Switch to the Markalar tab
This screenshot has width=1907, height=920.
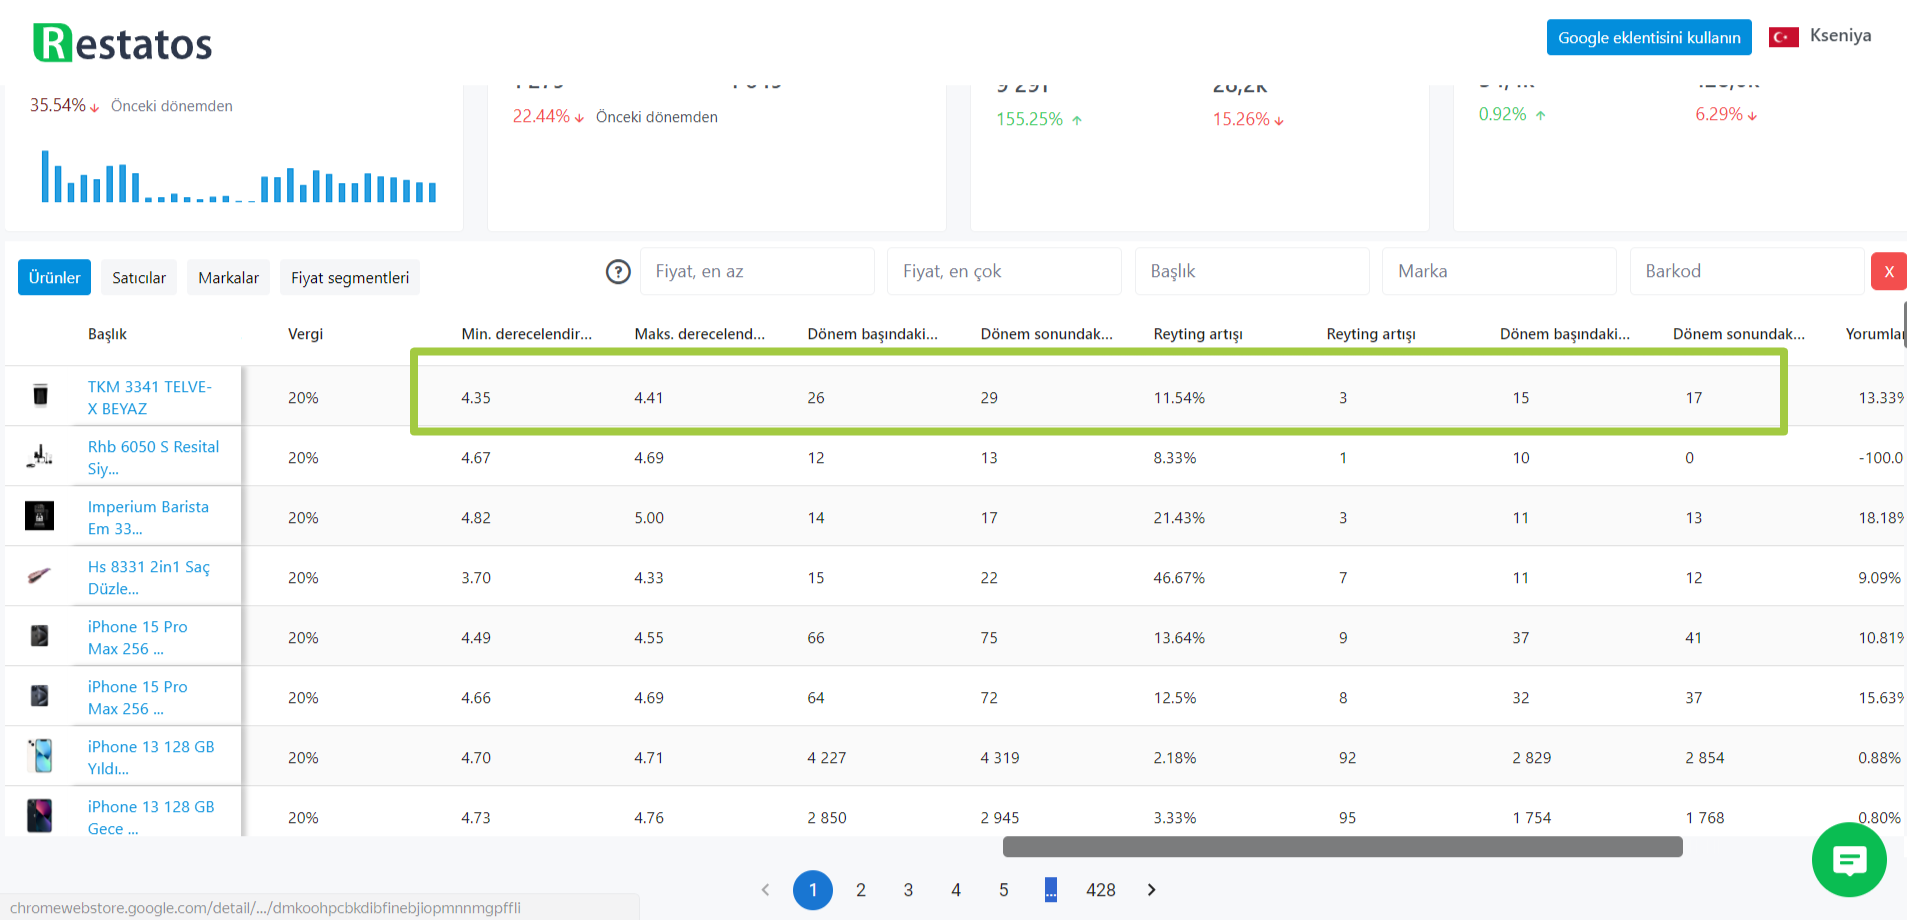pyautogui.click(x=228, y=277)
